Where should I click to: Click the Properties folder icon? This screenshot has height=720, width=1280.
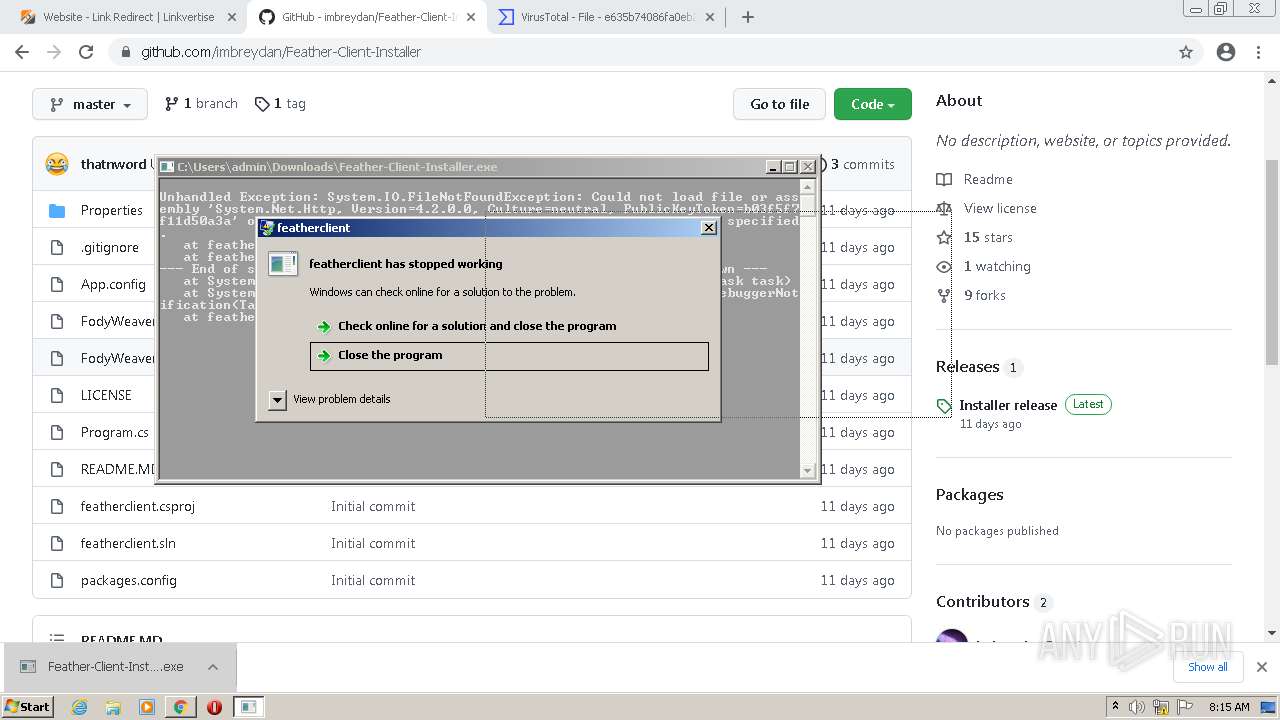(x=57, y=210)
